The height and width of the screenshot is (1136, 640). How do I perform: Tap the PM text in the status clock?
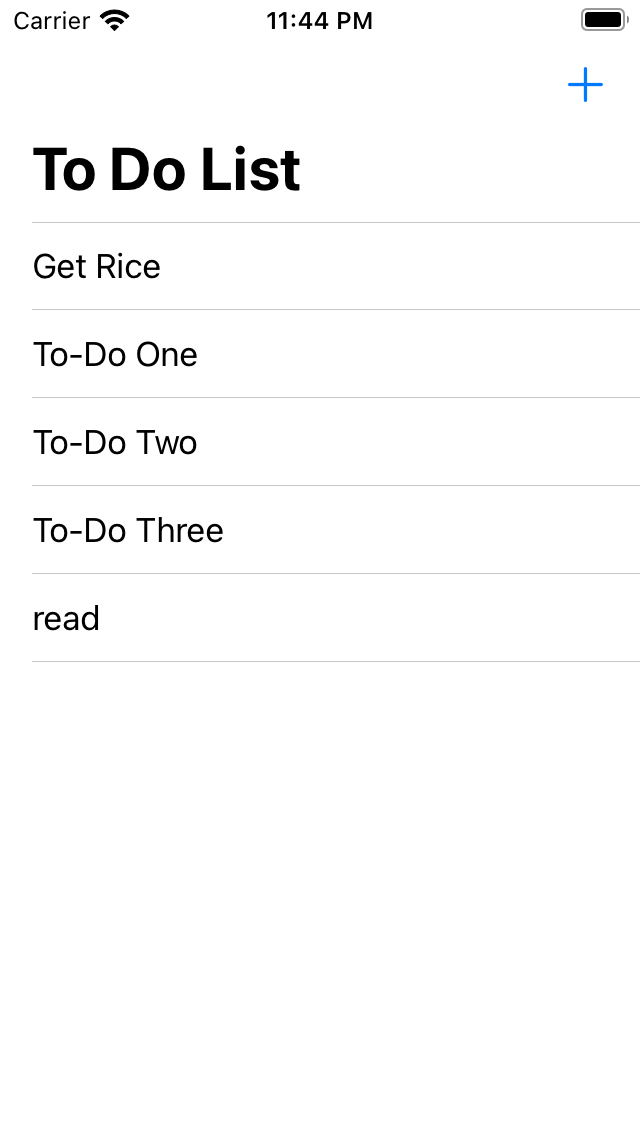coord(354,21)
